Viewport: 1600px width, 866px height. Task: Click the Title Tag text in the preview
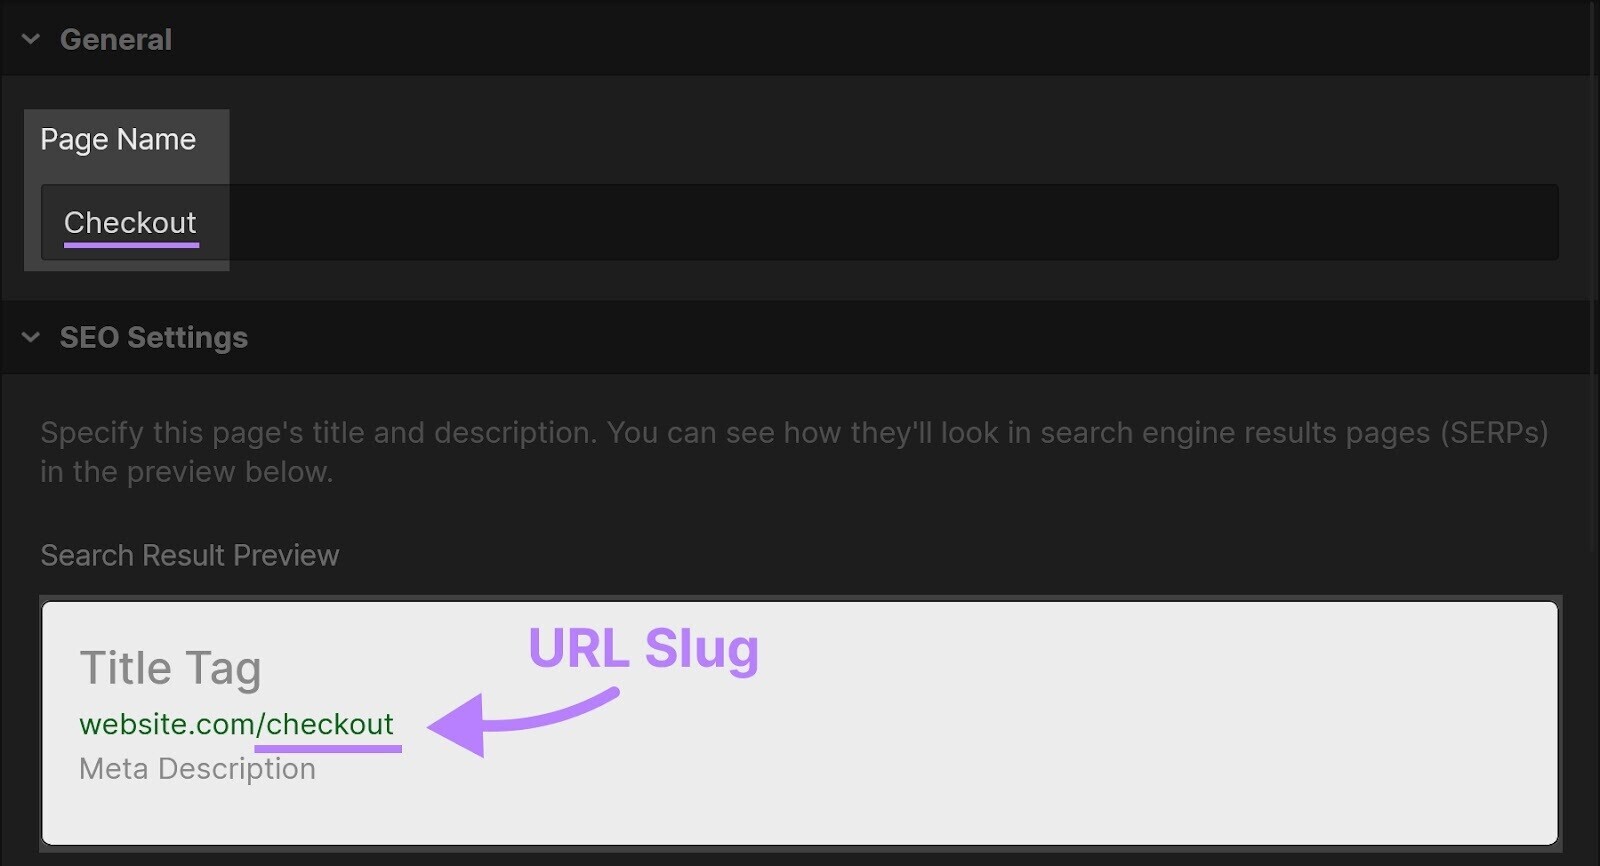point(171,667)
